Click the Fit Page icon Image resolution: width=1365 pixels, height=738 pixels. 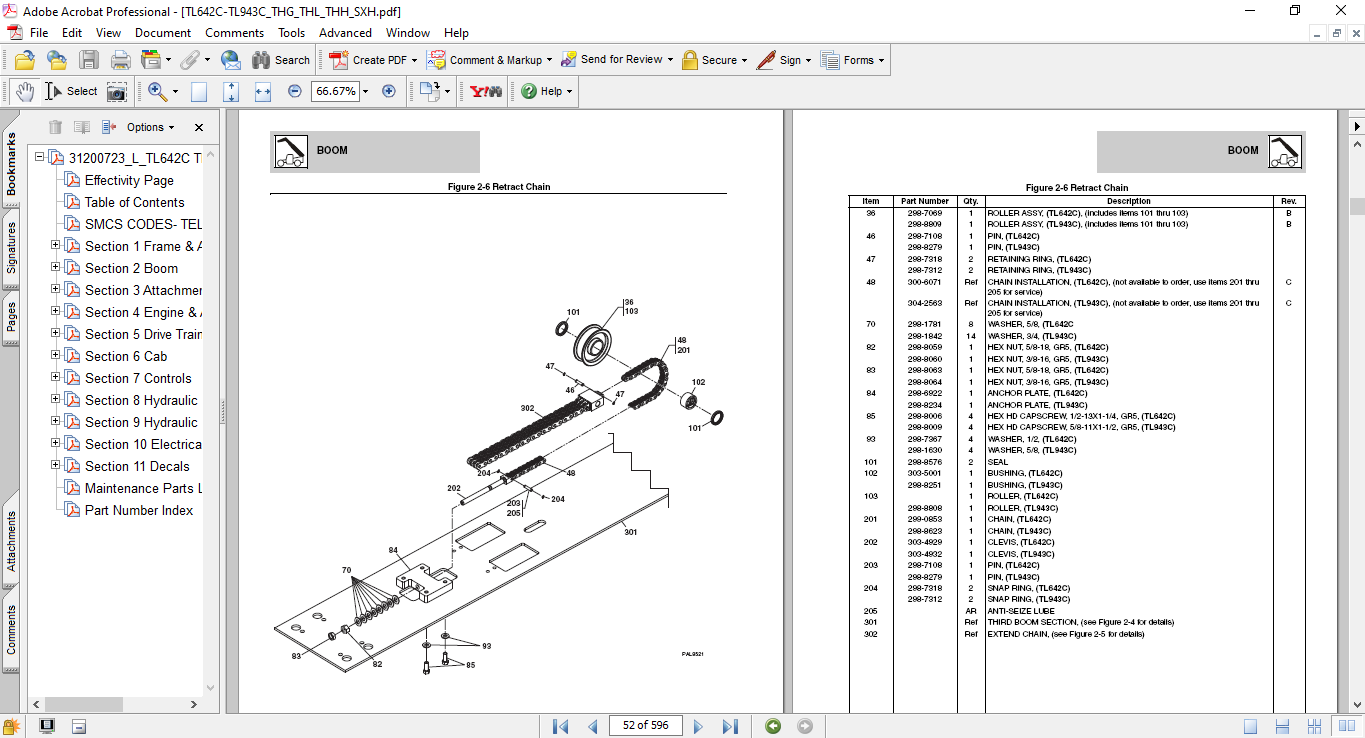tap(231, 91)
